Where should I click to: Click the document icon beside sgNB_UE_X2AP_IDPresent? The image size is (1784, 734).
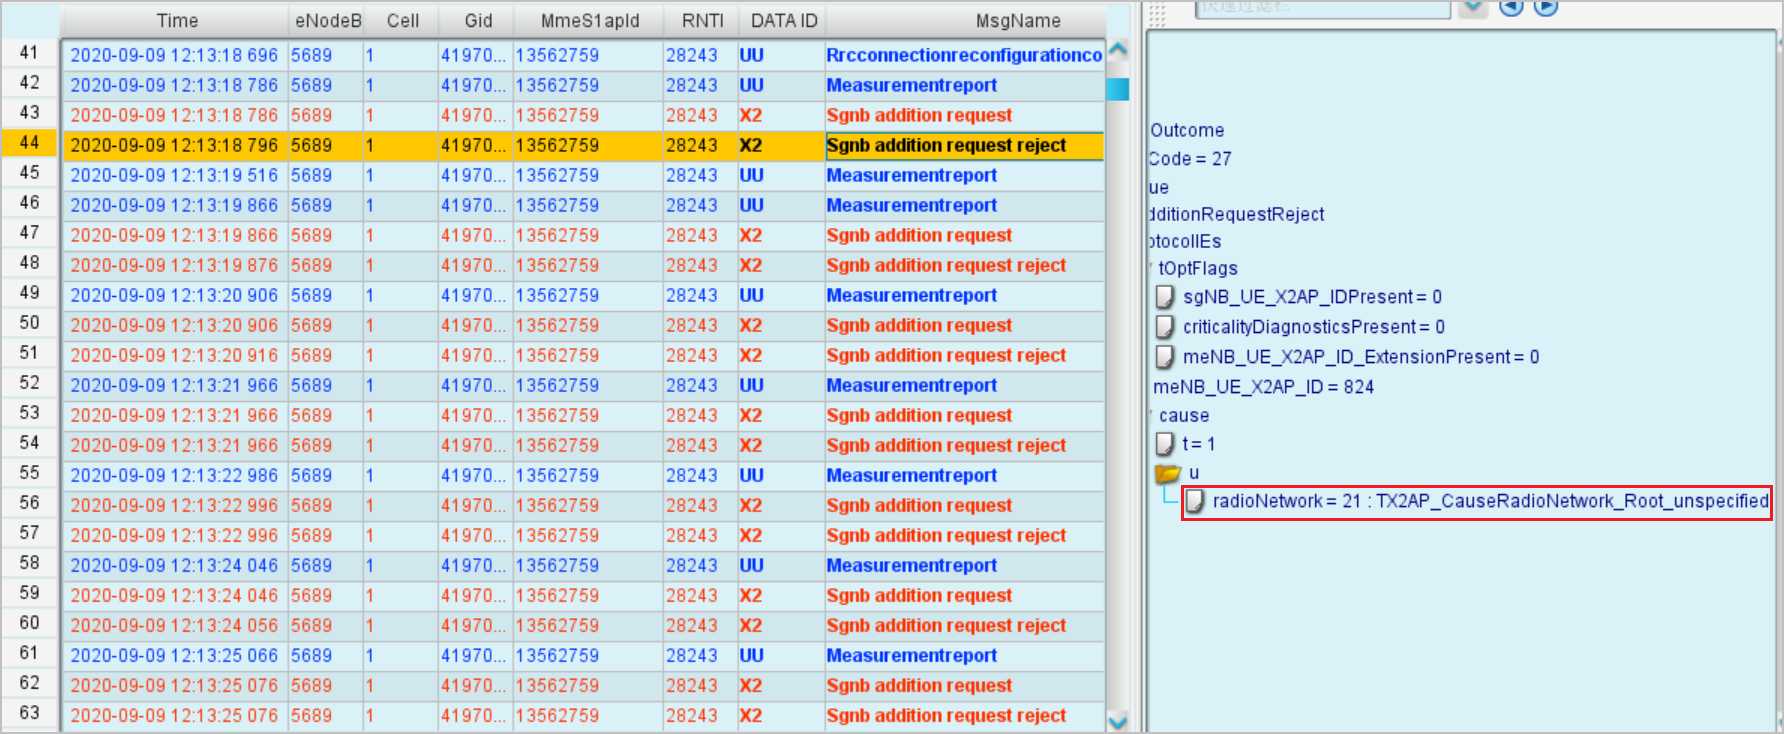1165,297
